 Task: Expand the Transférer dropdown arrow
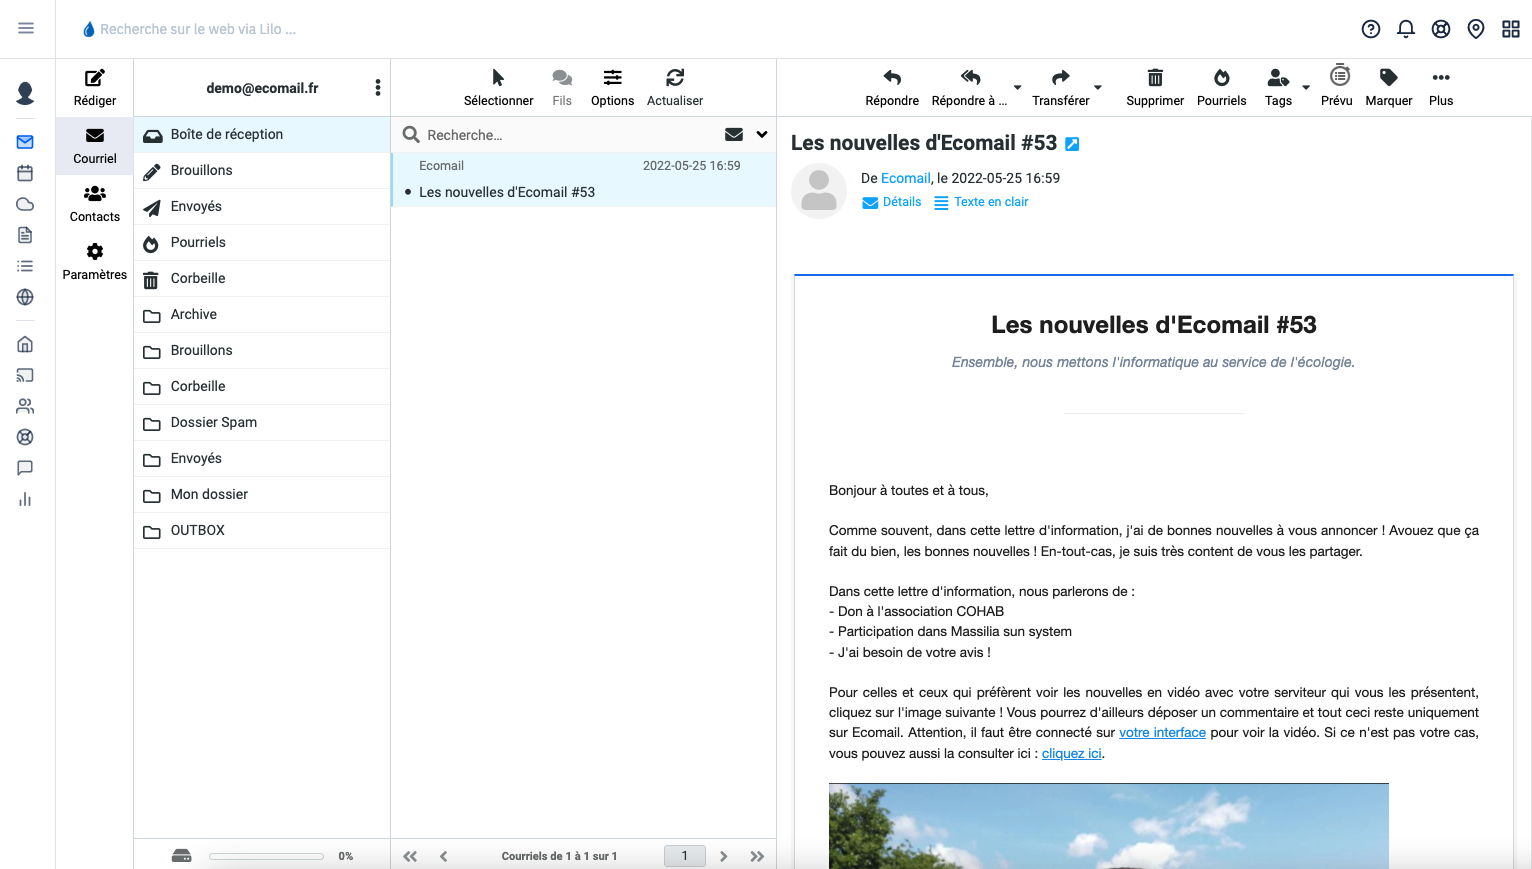1098,88
